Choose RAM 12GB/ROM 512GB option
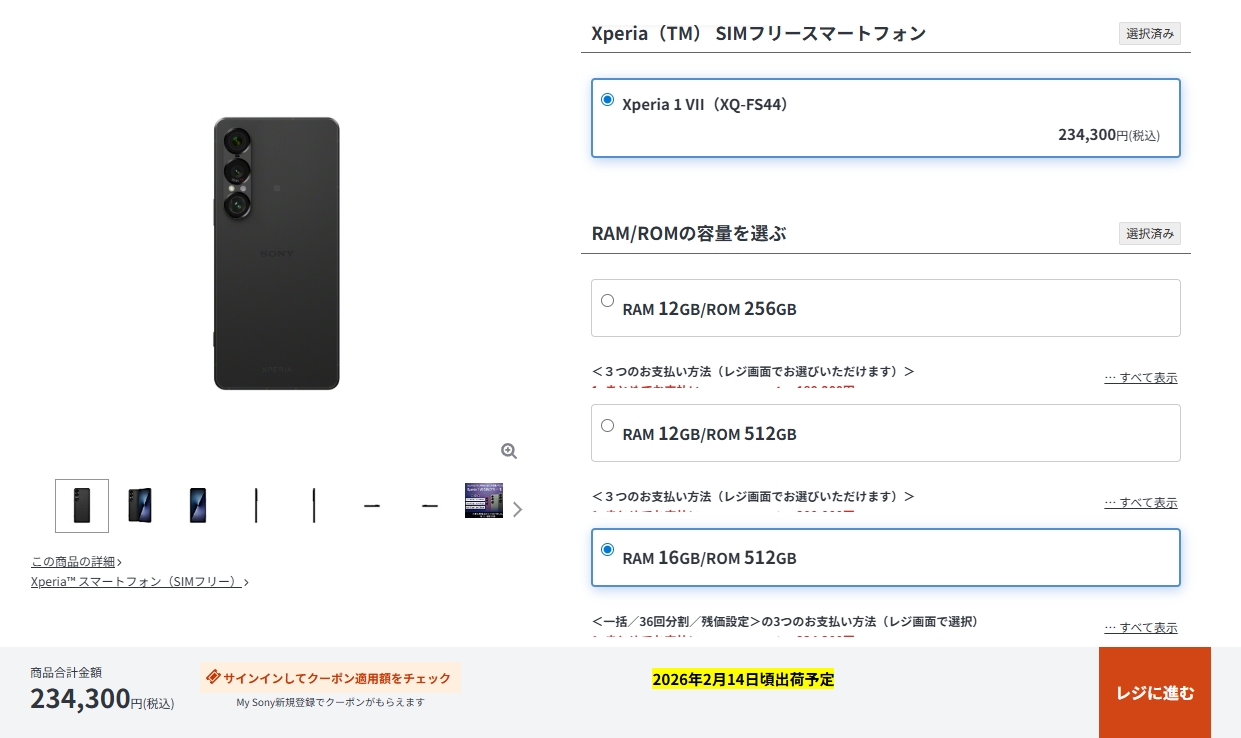1241x738 pixels. click(886, 433)
